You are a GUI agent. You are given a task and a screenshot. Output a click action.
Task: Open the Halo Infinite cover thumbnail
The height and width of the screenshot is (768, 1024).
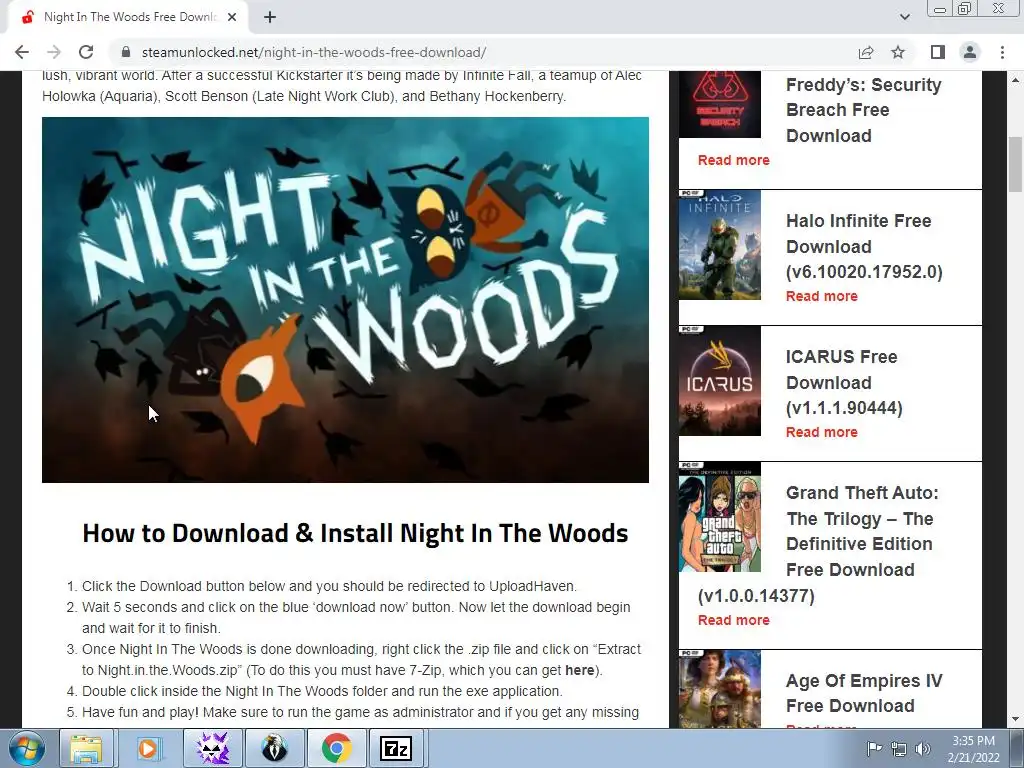pyautogui.click(x=720, y=245)
